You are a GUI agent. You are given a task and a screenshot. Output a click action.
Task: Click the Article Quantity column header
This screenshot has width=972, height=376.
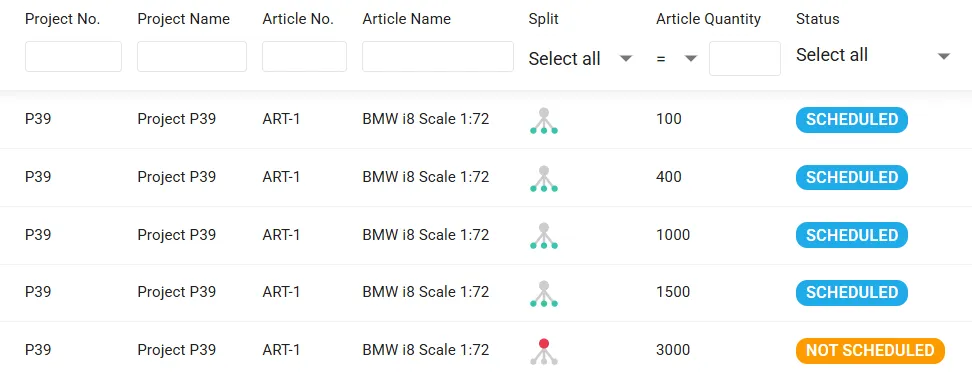(x=709, y=19)
